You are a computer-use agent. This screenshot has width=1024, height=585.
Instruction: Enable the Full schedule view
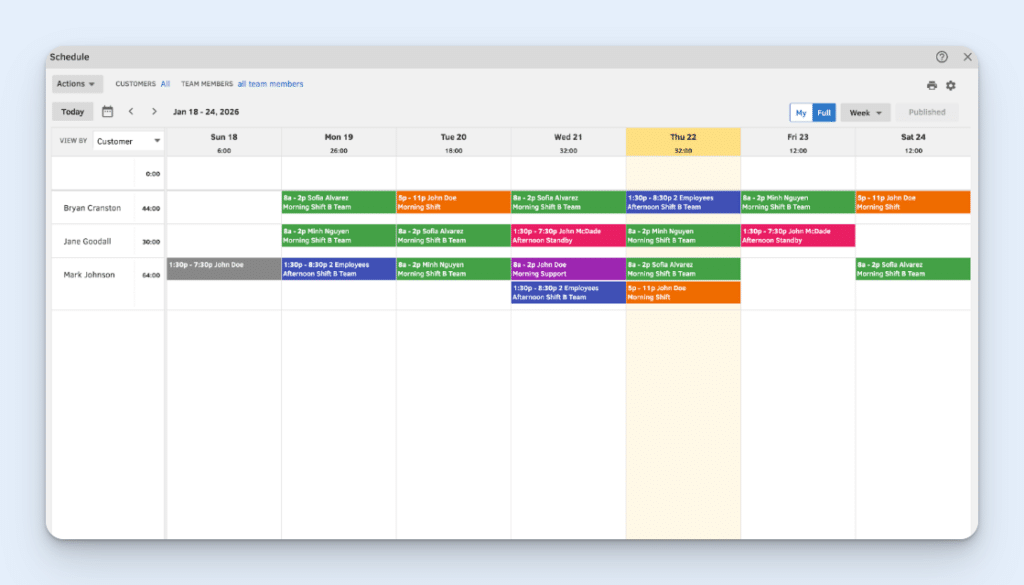coord(825,112)
